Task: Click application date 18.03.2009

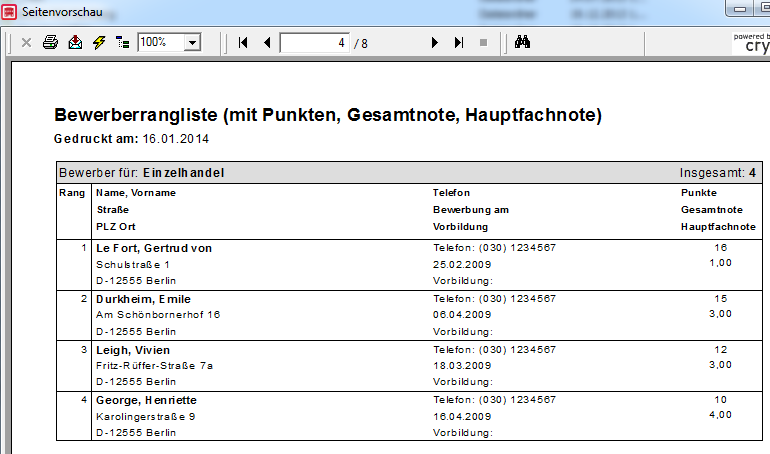Action: click(462, 366)
